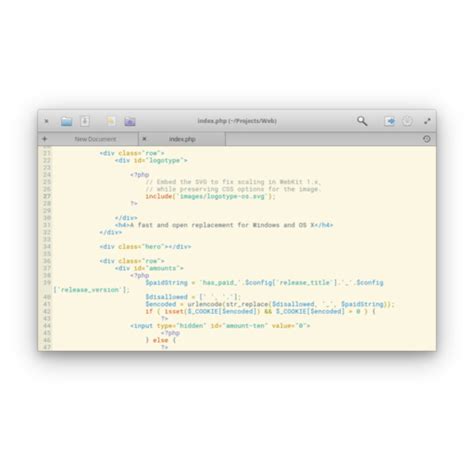This screenshot has height=474, width=474.
Task: Click the div class="hero" line
Action: (145, 247)
